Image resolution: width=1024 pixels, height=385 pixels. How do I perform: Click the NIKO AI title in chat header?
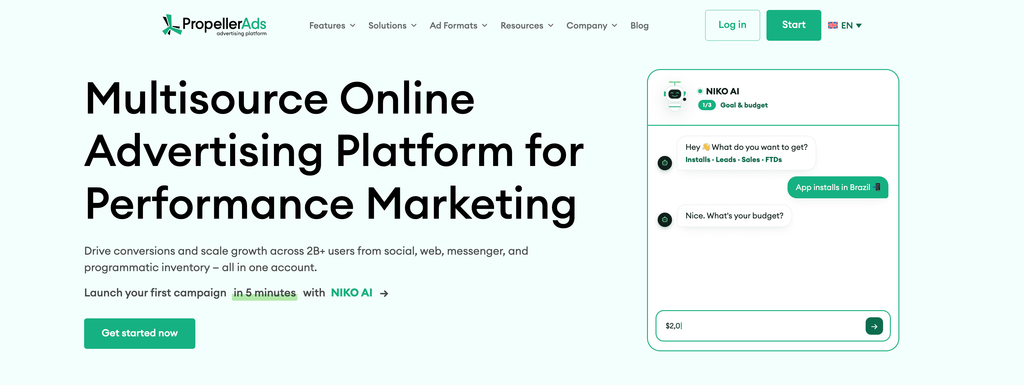(x=722, y=91)
